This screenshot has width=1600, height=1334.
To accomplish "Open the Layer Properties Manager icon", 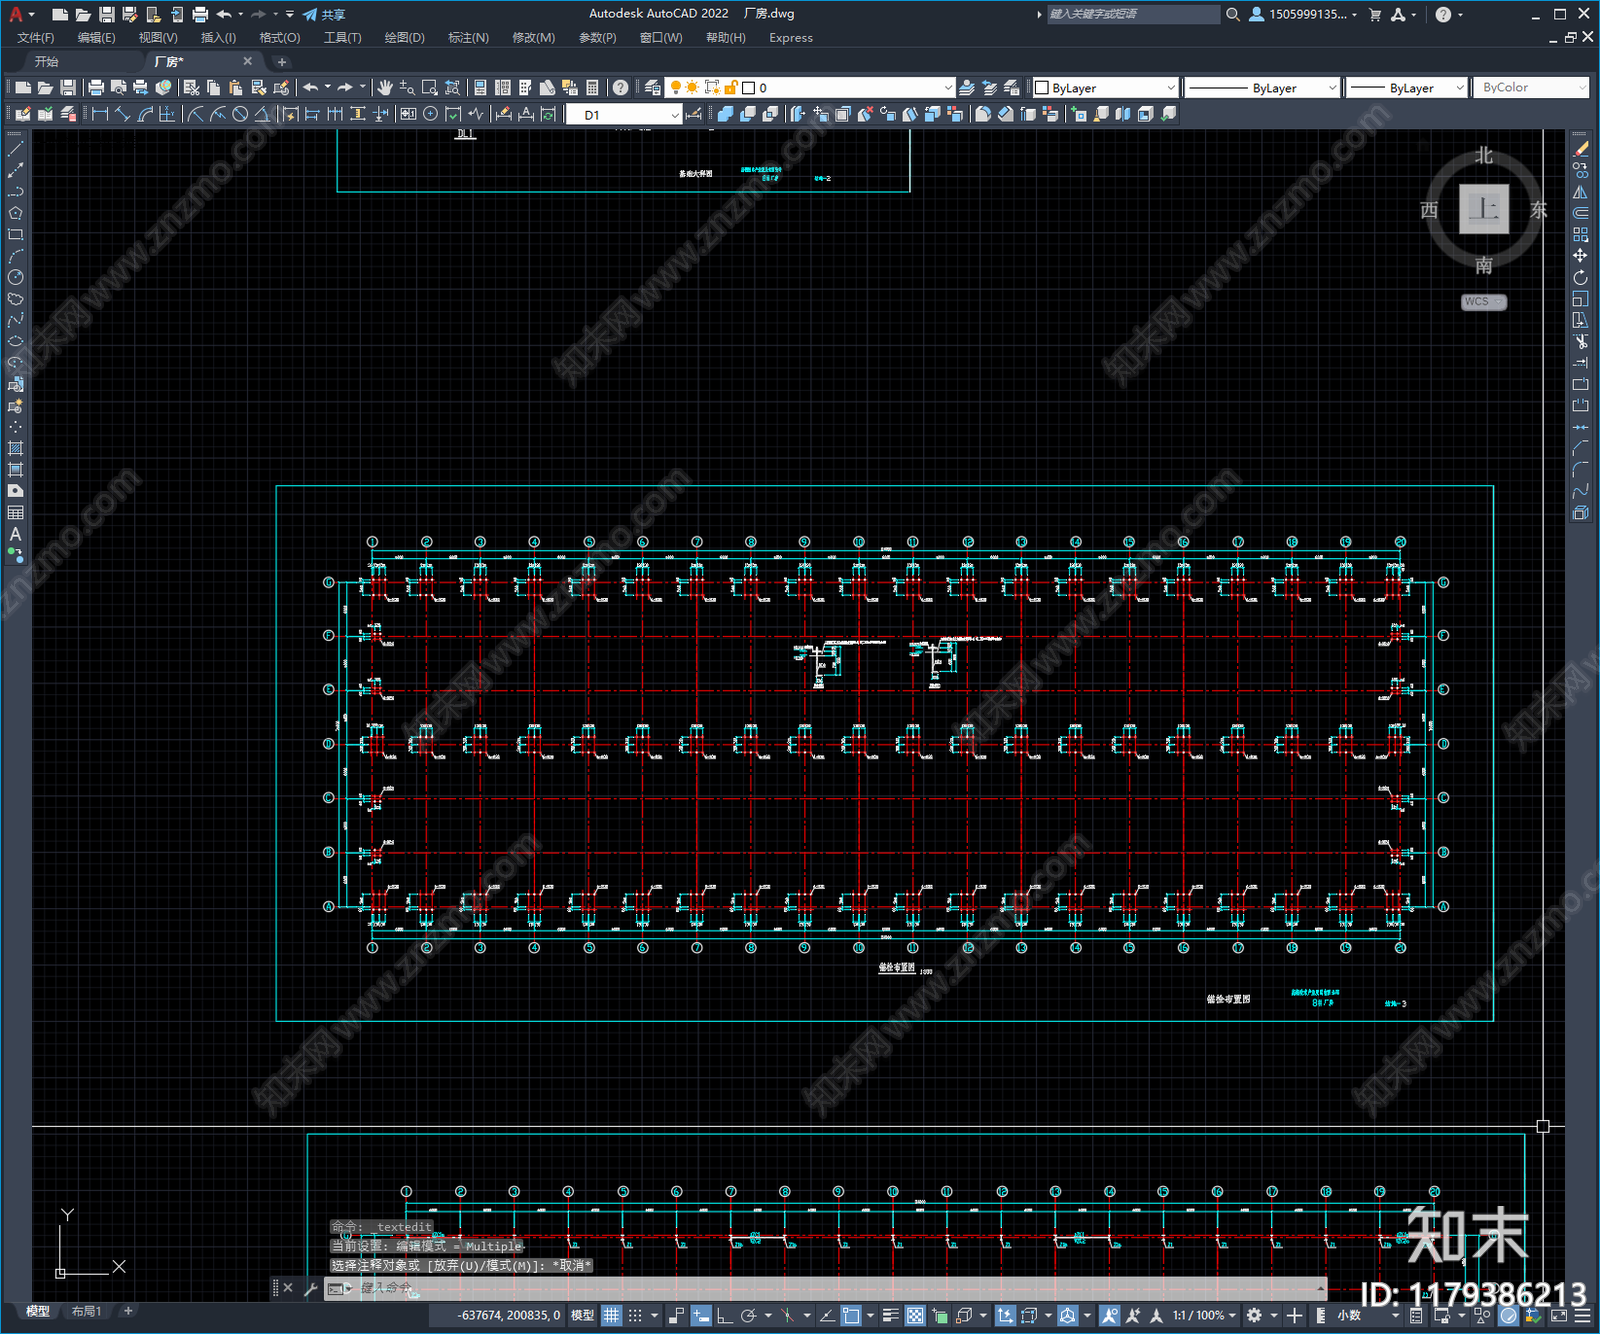I will tap(653, 88).
